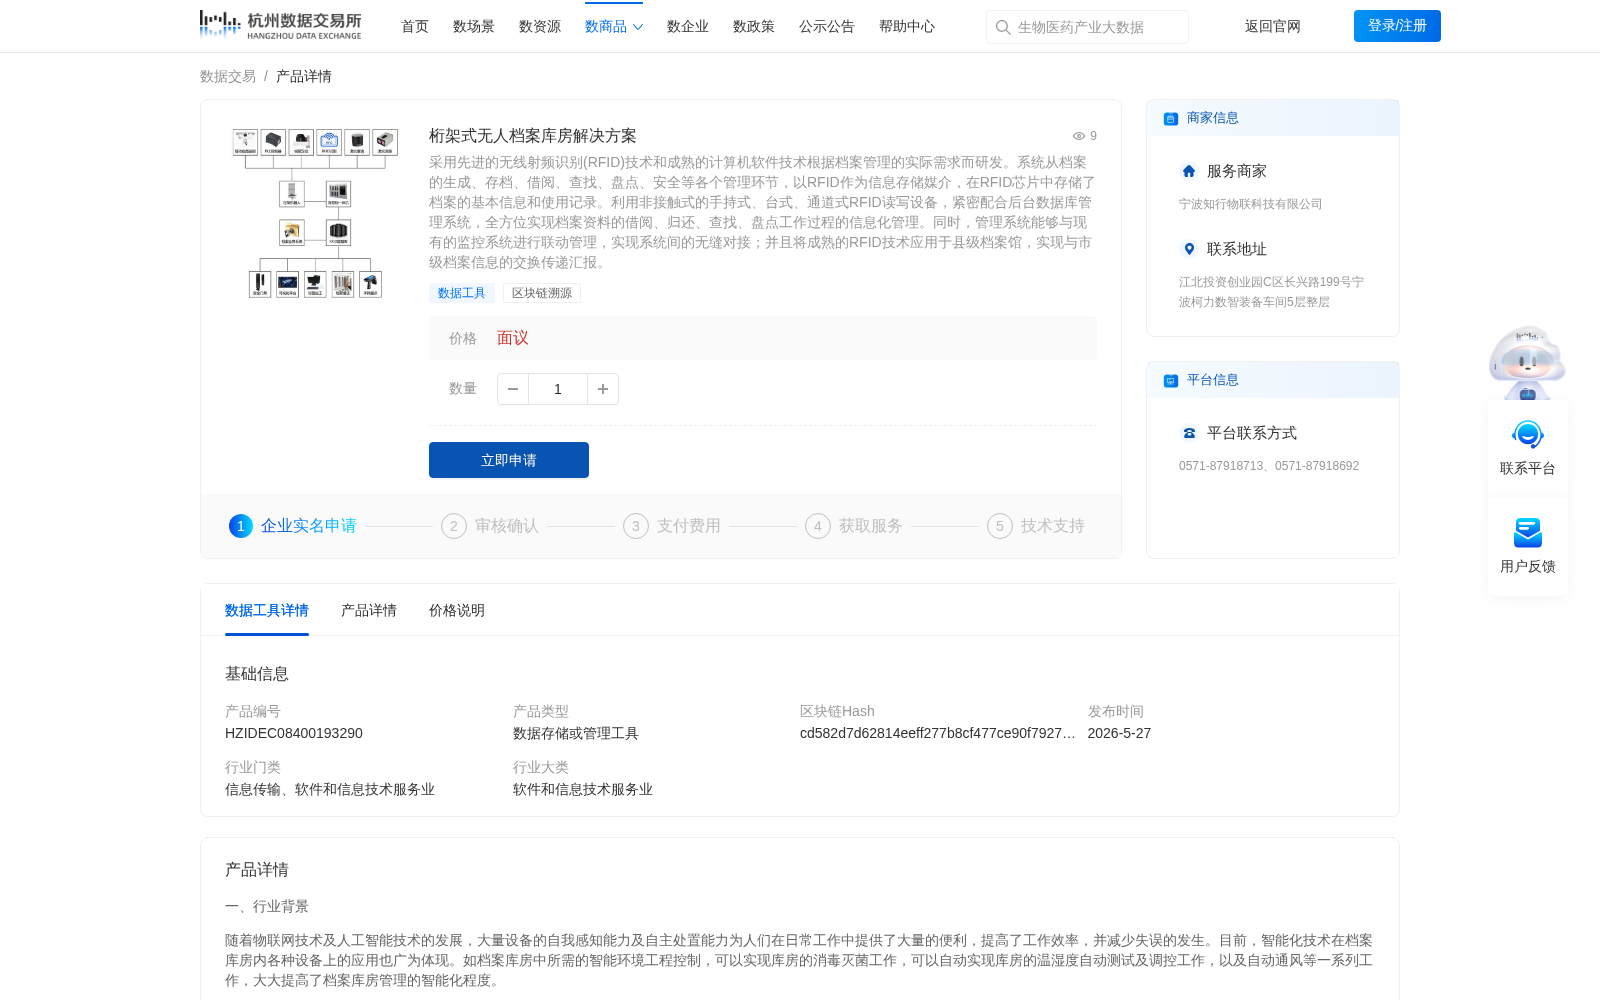Viewport: 1600px width, 1000px height.
Task: Go to 首页 in navigation
Action: 415,26
